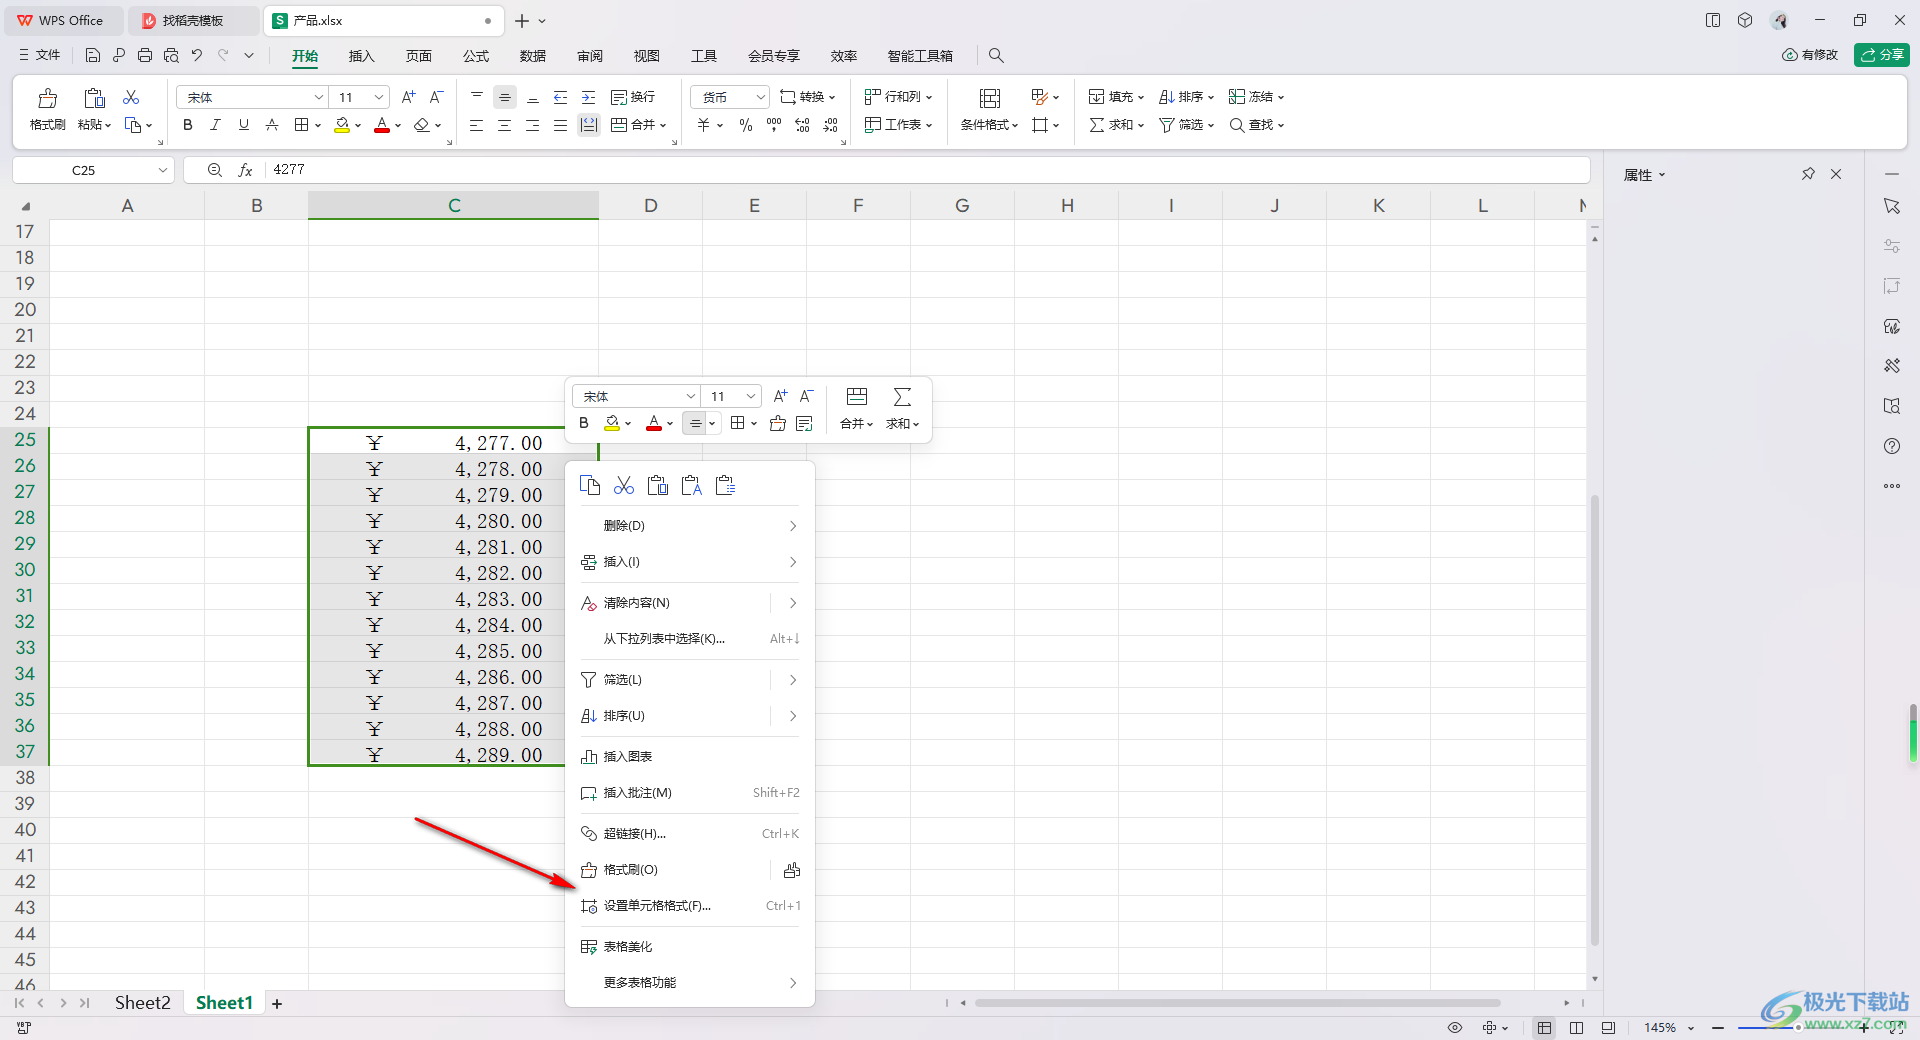
Task: Click the Paste icon in the context menu
Action: [x=658, y=486]
